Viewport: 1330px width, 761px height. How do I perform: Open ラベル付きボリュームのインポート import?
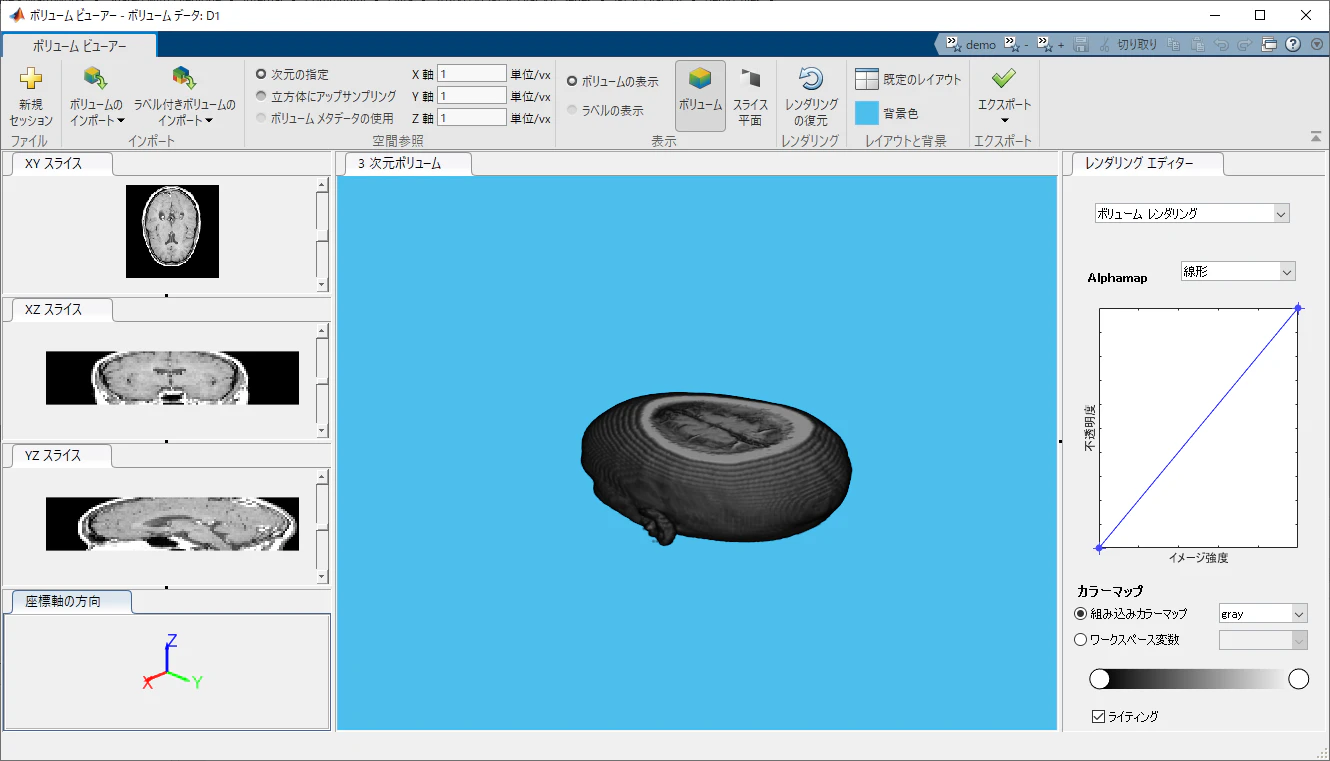point(184,96)
